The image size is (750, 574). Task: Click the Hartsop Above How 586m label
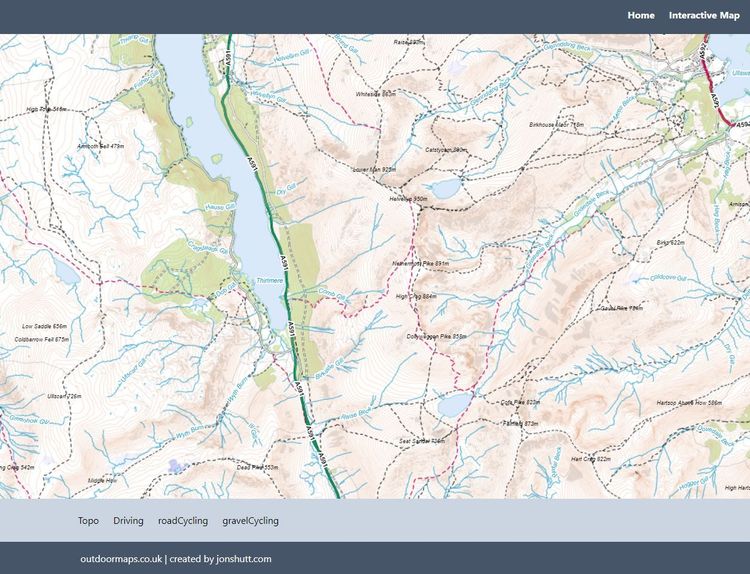[x=689, y=403]
